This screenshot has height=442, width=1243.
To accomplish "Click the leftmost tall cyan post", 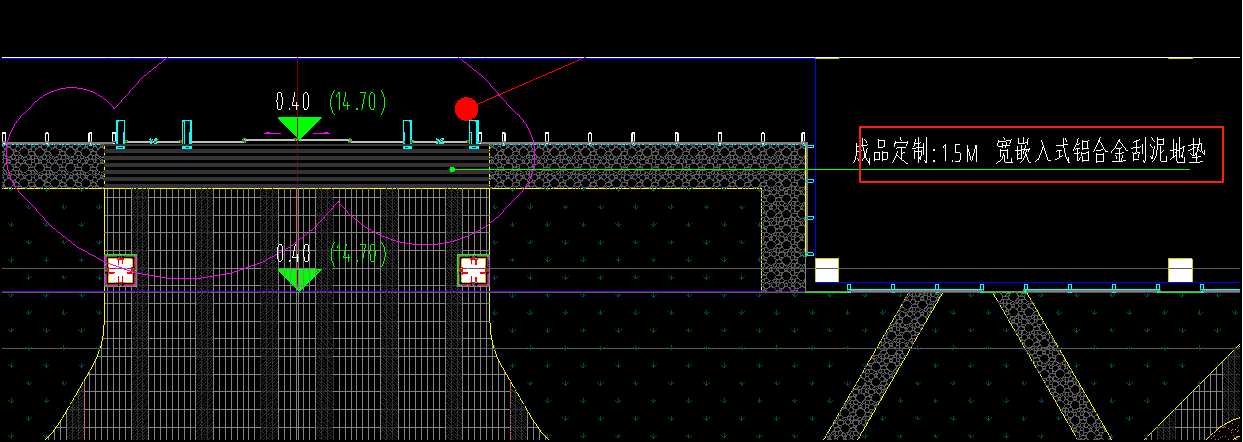I will click(121, 132).
